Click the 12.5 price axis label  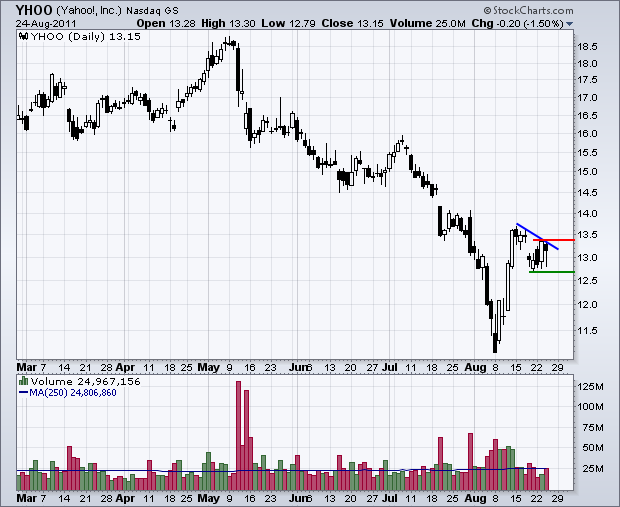coord(587,280)
